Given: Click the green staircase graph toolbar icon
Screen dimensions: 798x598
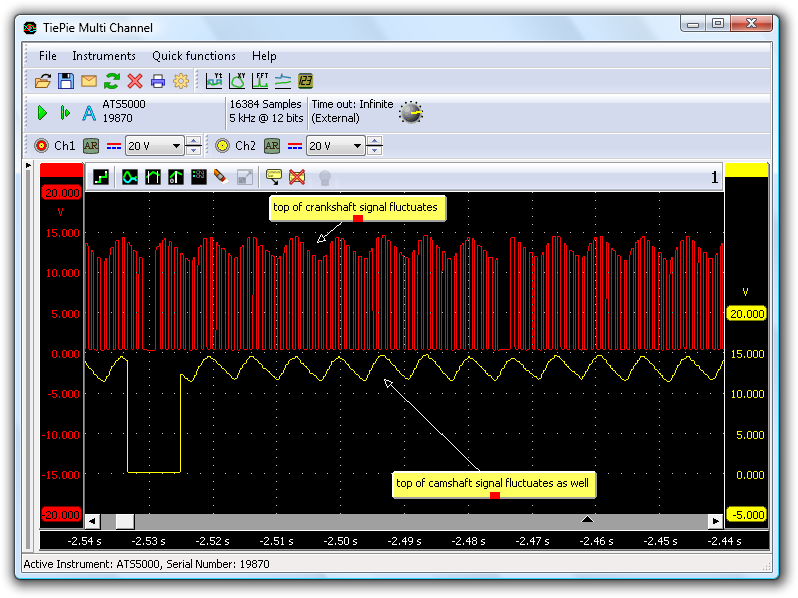Looking at the screenshot, I should pos(101,177).
